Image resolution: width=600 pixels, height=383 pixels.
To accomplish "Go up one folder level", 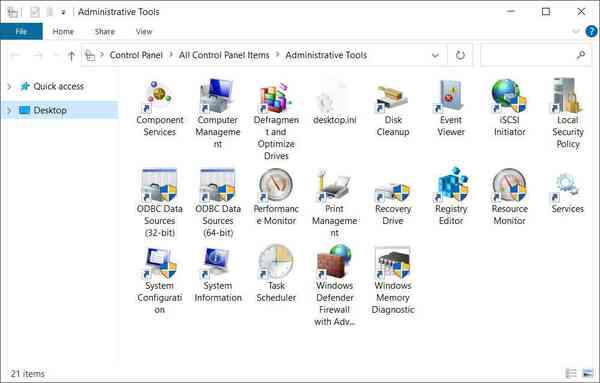I will click(x=71, y=56).
